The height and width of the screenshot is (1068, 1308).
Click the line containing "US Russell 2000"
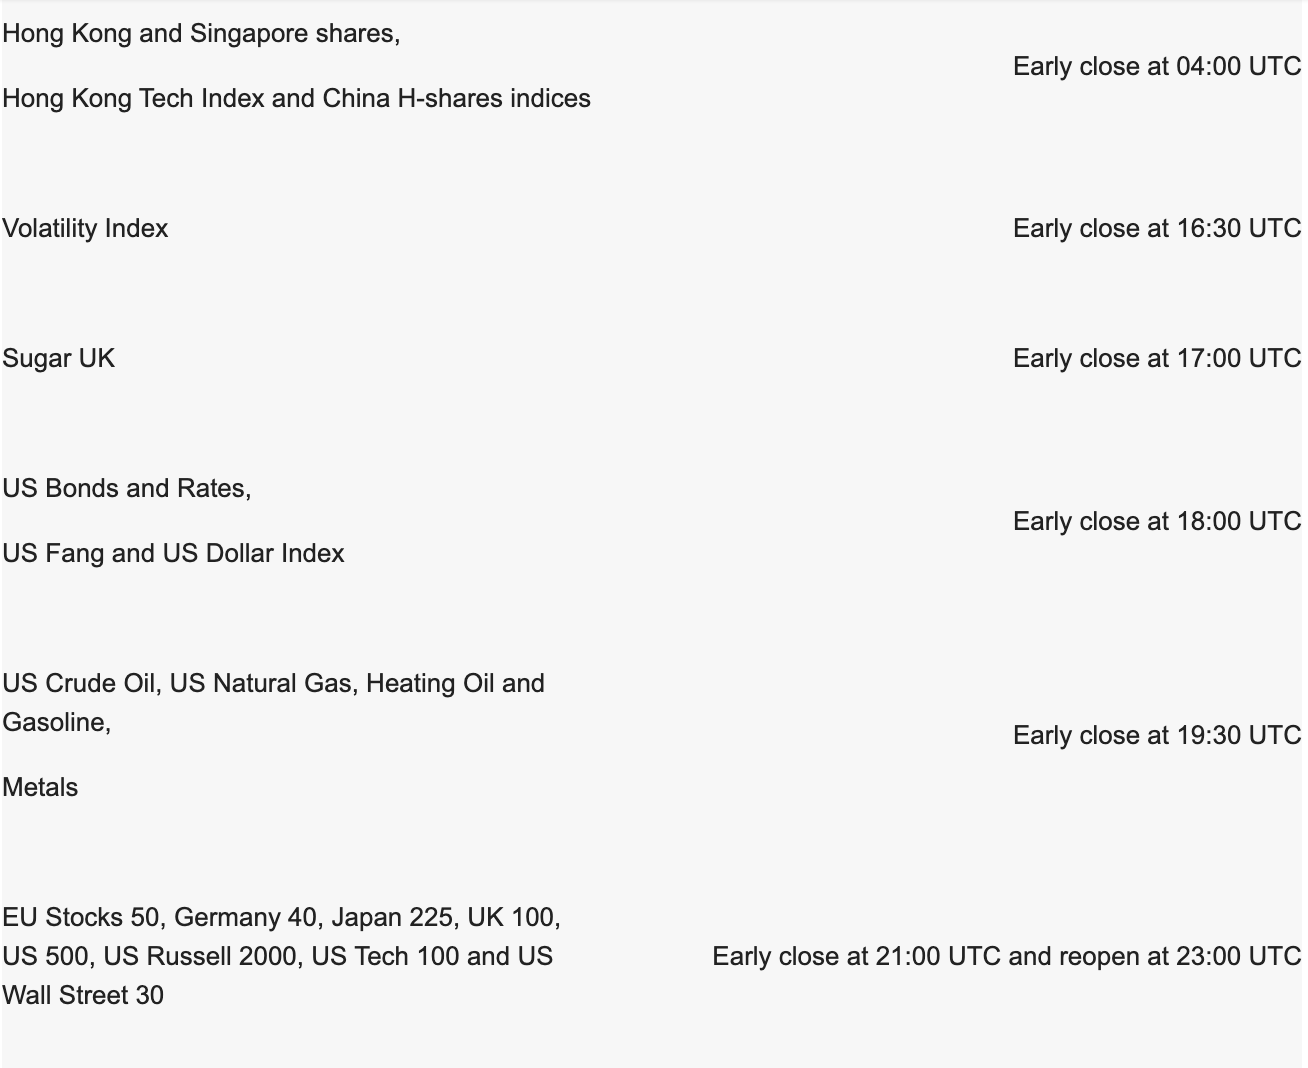277,957
